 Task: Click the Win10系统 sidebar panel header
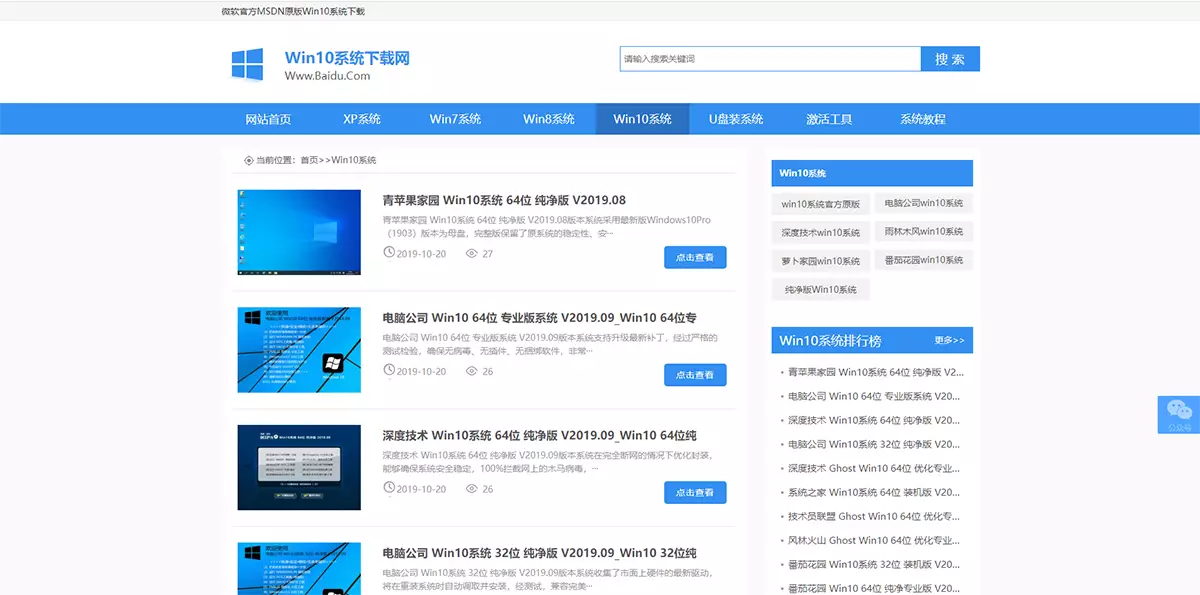tap(871, 172)
